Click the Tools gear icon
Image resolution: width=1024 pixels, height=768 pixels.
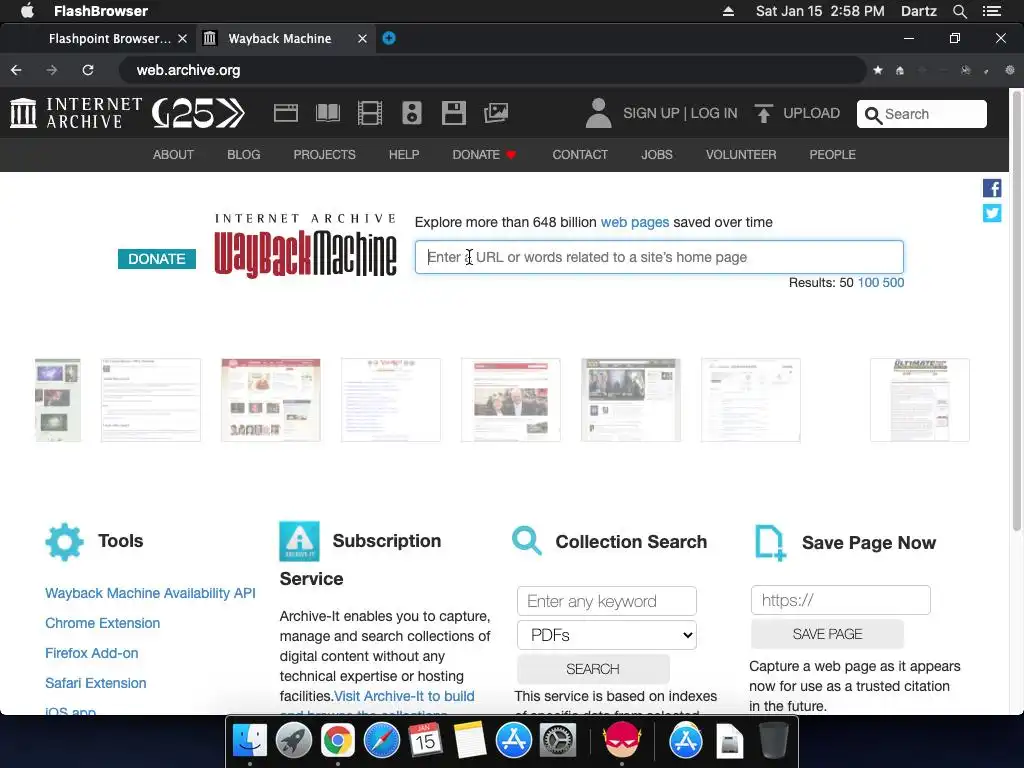point(65,541)
